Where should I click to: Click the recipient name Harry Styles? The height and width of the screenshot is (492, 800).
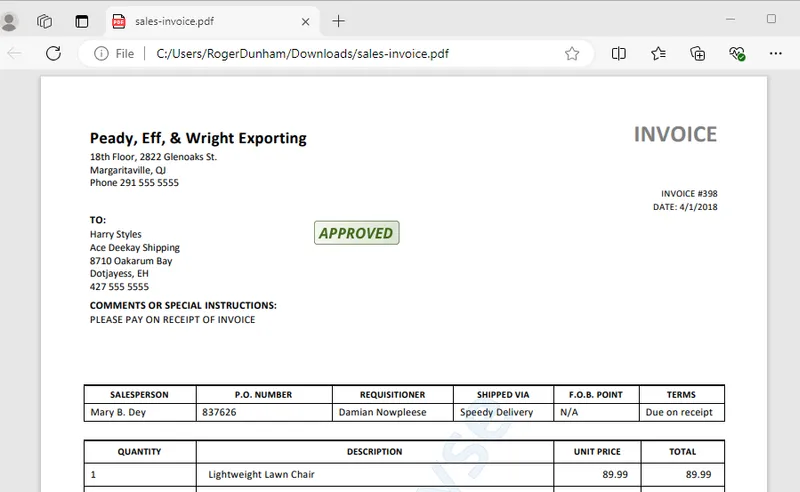pos(116,234)
